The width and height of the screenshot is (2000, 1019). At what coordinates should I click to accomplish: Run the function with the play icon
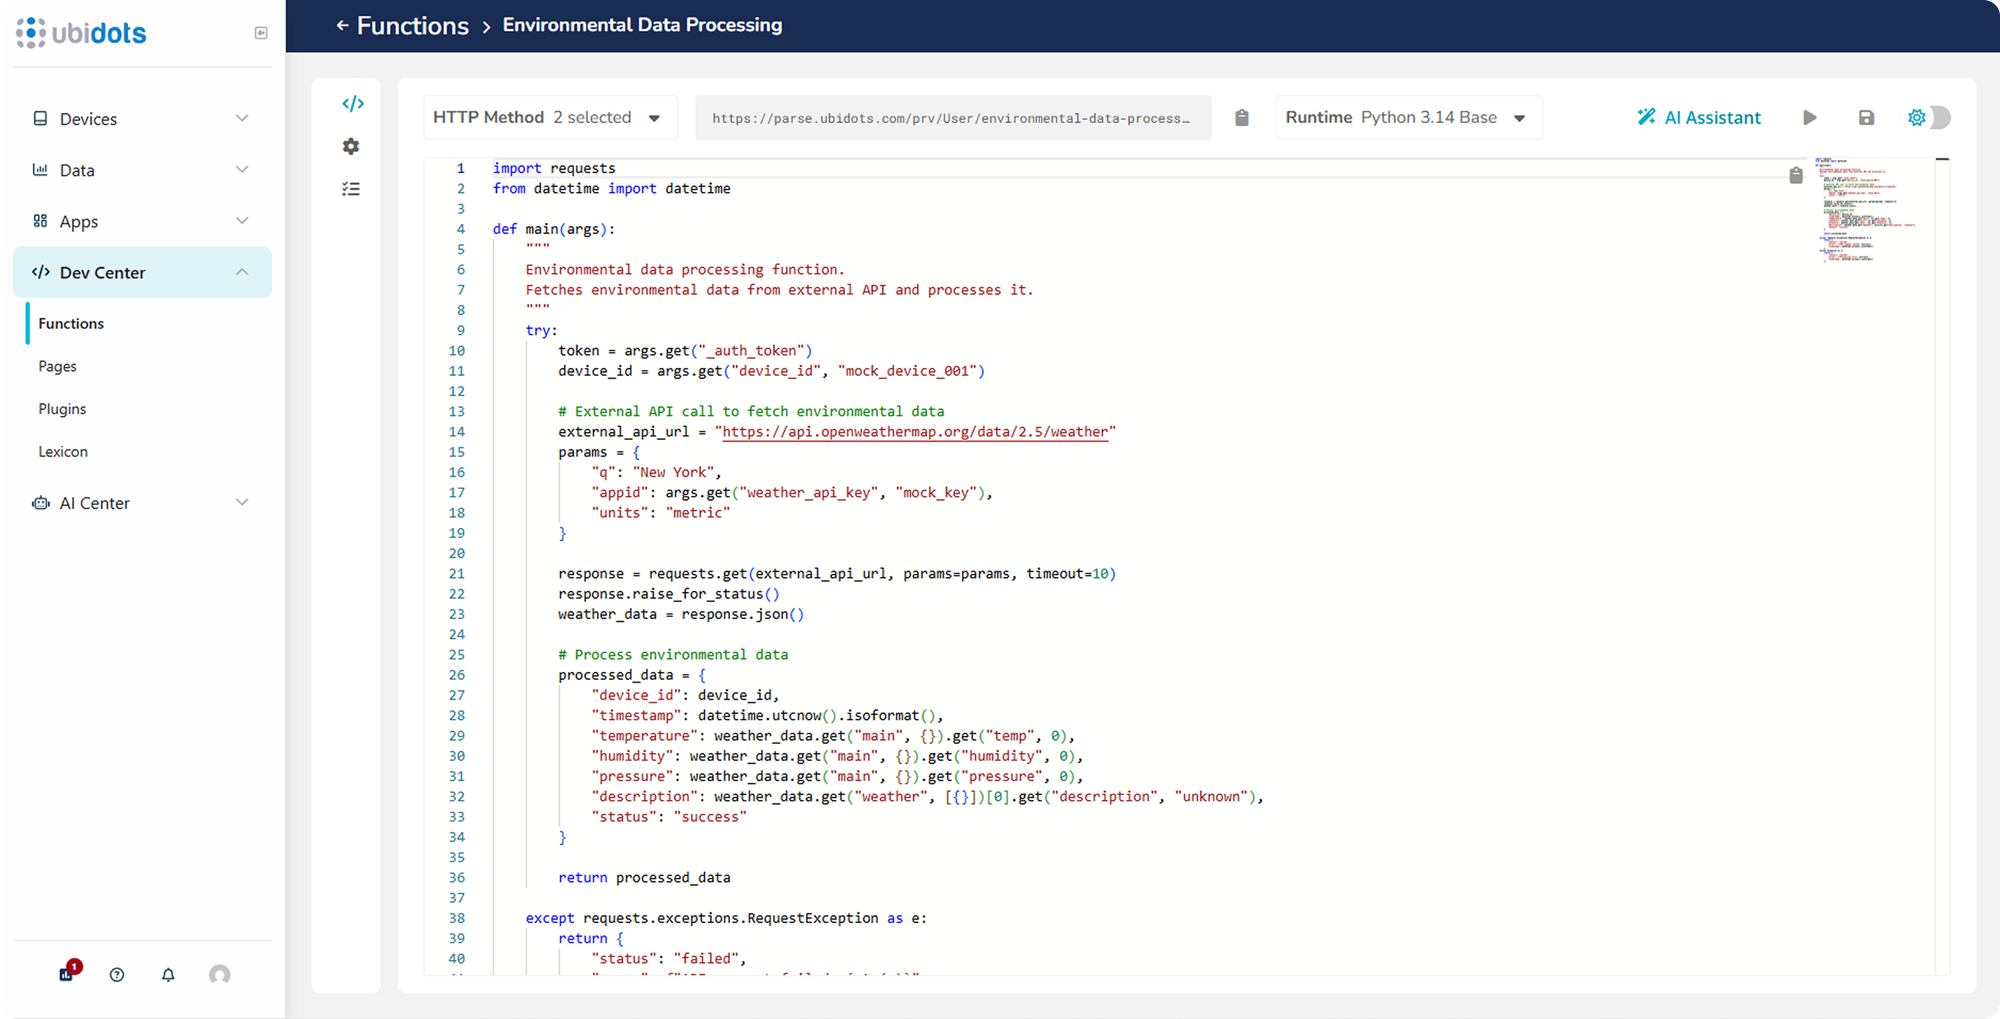click(x=1810, y=118)
